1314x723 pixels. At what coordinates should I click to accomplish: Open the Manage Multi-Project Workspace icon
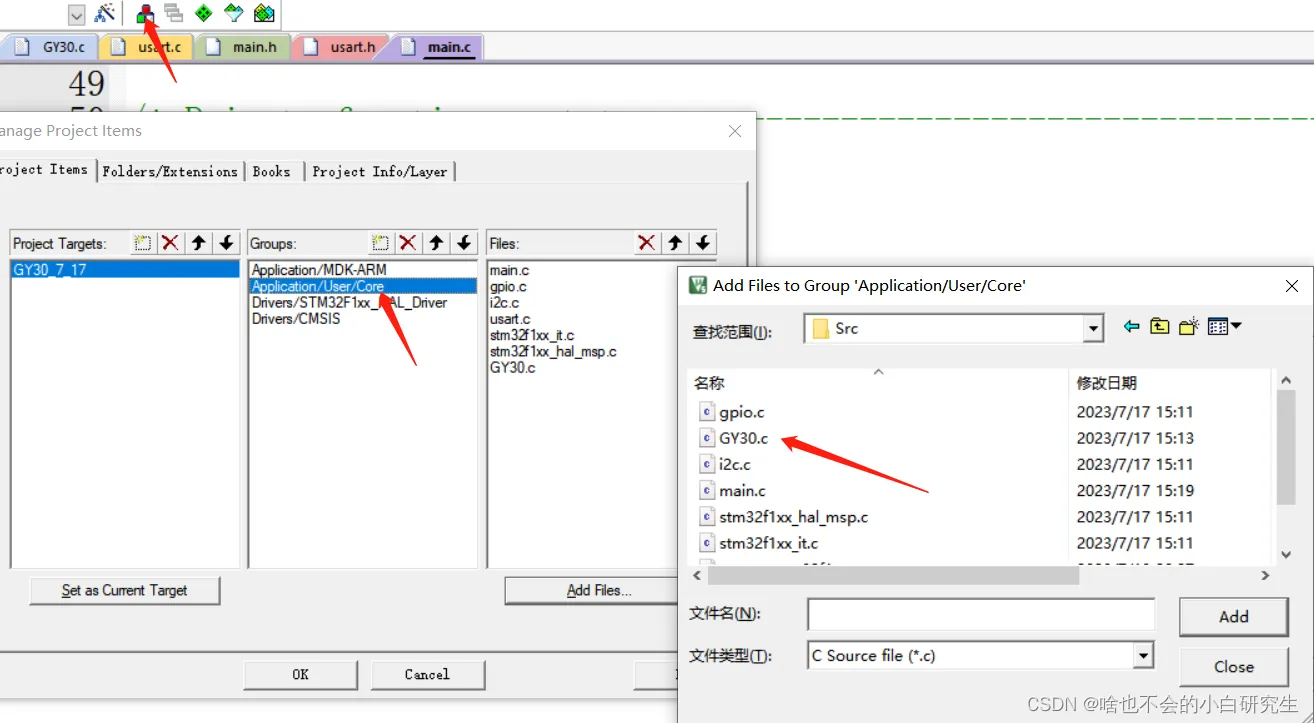tap(174, 14)
